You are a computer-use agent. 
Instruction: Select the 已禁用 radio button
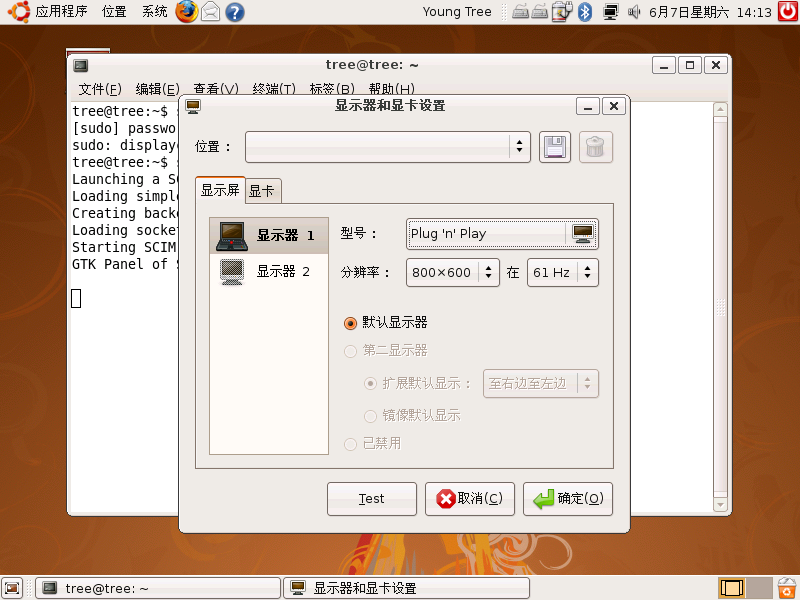[351, 444]
